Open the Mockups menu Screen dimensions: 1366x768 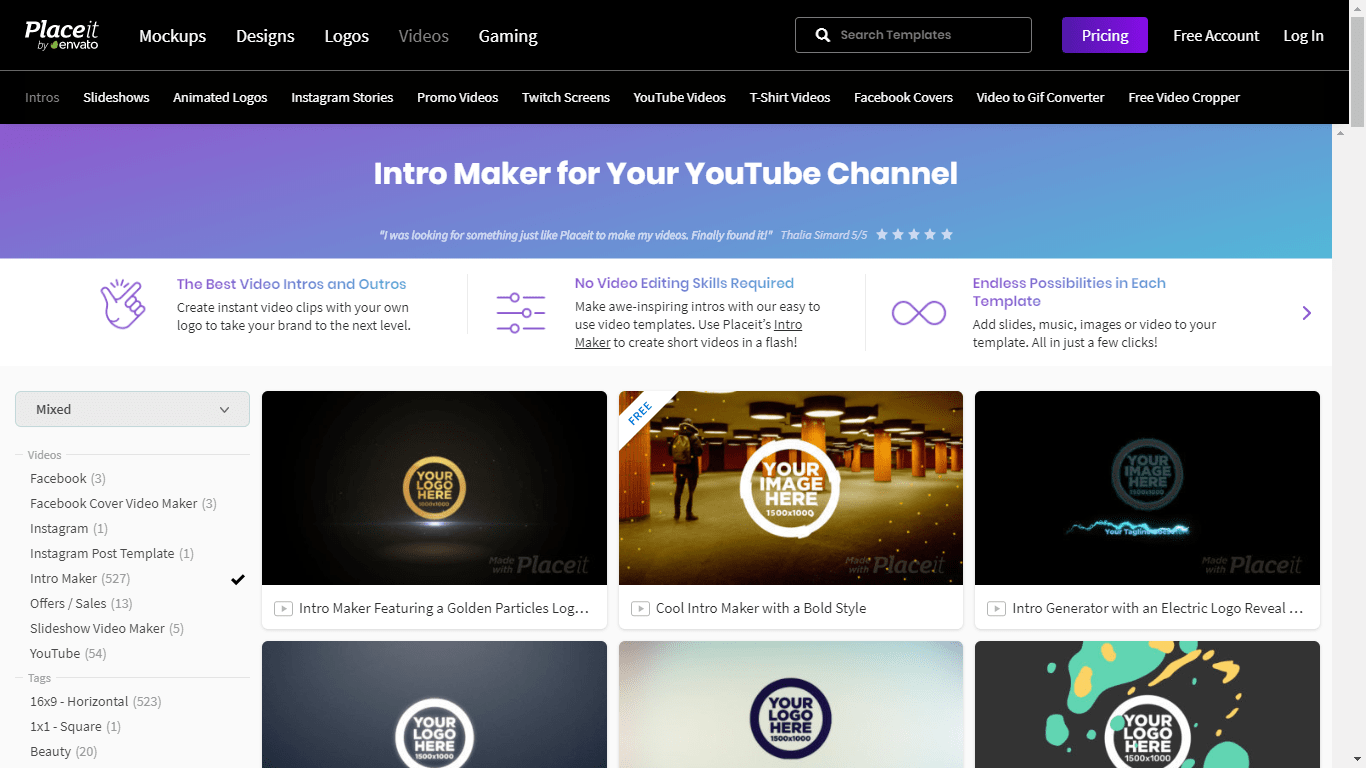[x=172, y=36]
